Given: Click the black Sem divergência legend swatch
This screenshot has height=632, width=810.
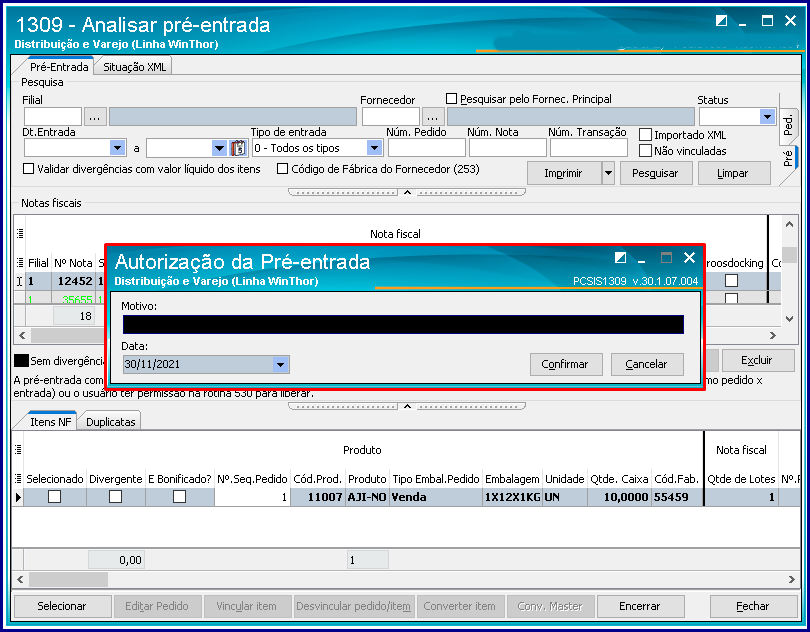Looking at the screenshot, I should coord(21,360).
